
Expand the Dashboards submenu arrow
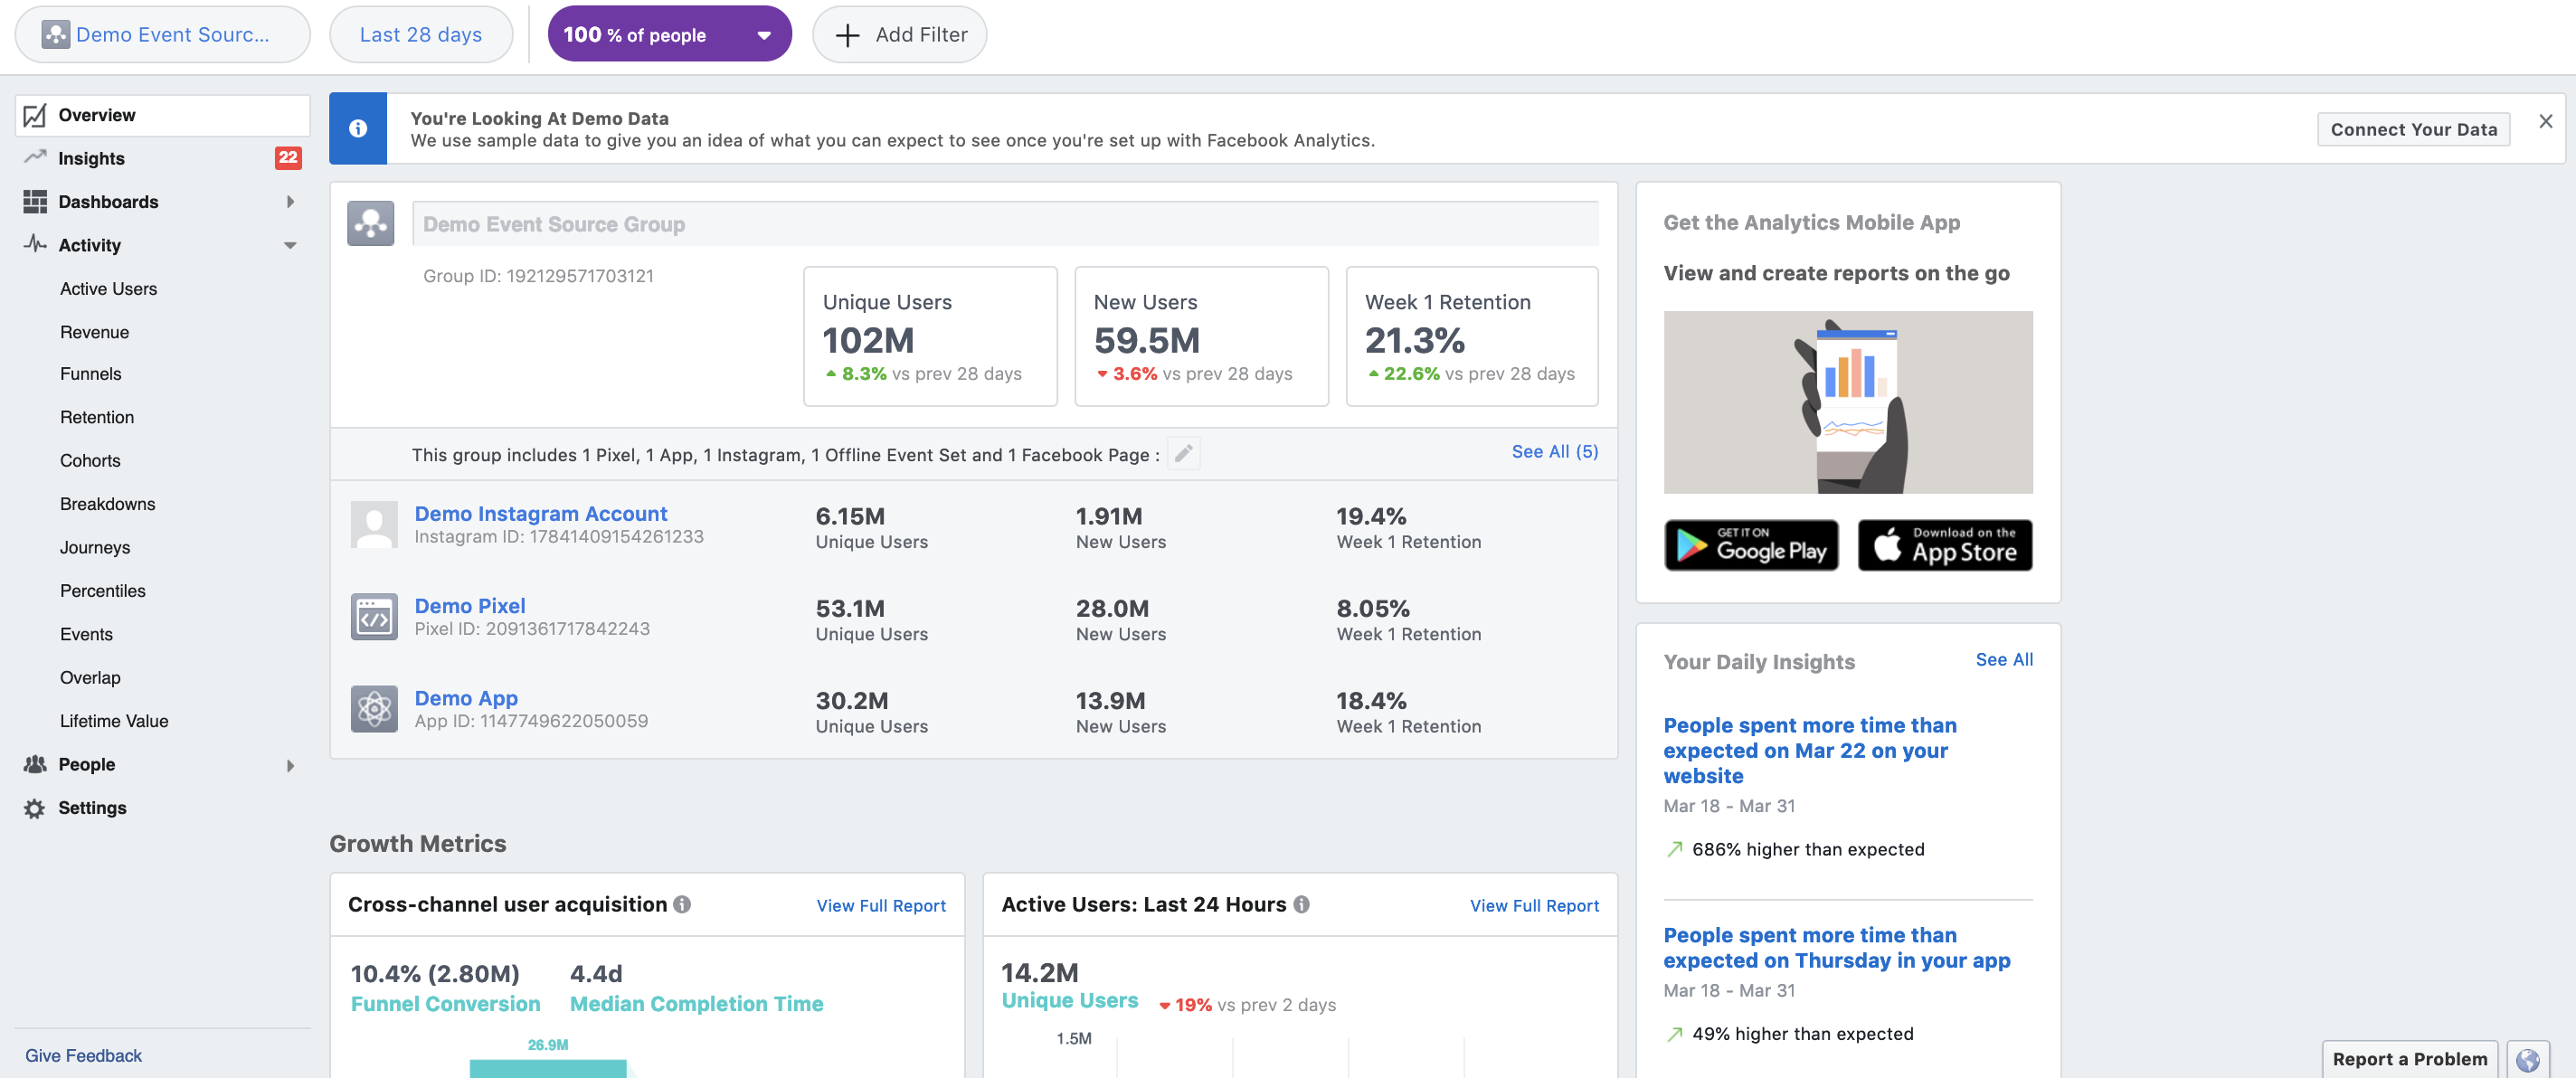pos(290,202)
